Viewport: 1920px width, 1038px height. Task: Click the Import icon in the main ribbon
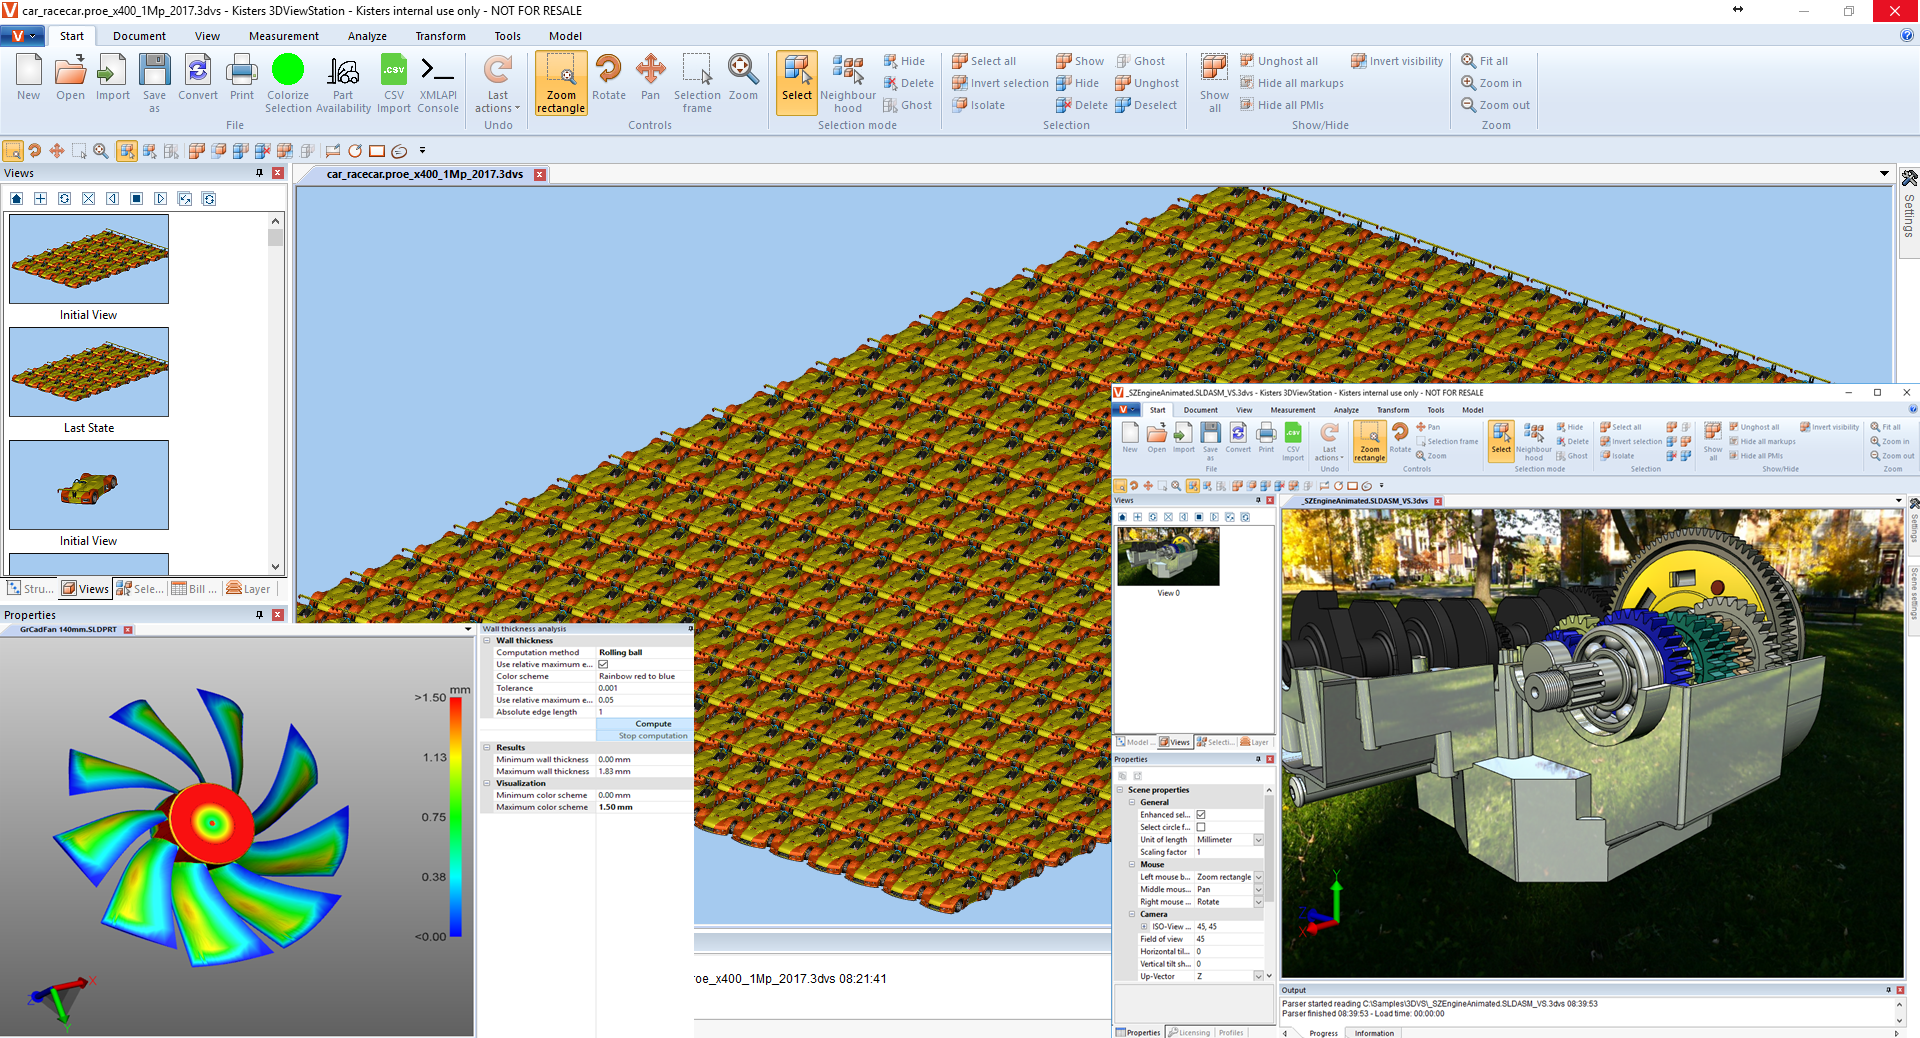pos(112,78)
